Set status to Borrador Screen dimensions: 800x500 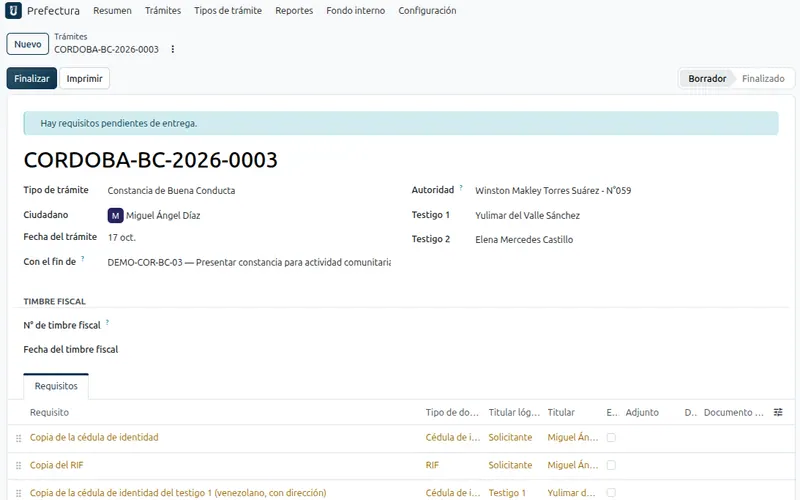[707, 79]
